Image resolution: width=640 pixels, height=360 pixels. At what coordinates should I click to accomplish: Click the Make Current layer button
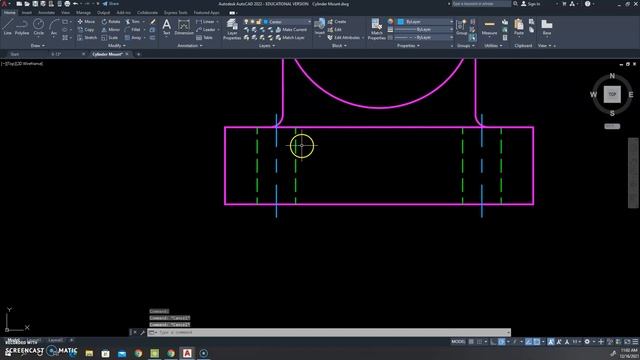coord(291,29)
